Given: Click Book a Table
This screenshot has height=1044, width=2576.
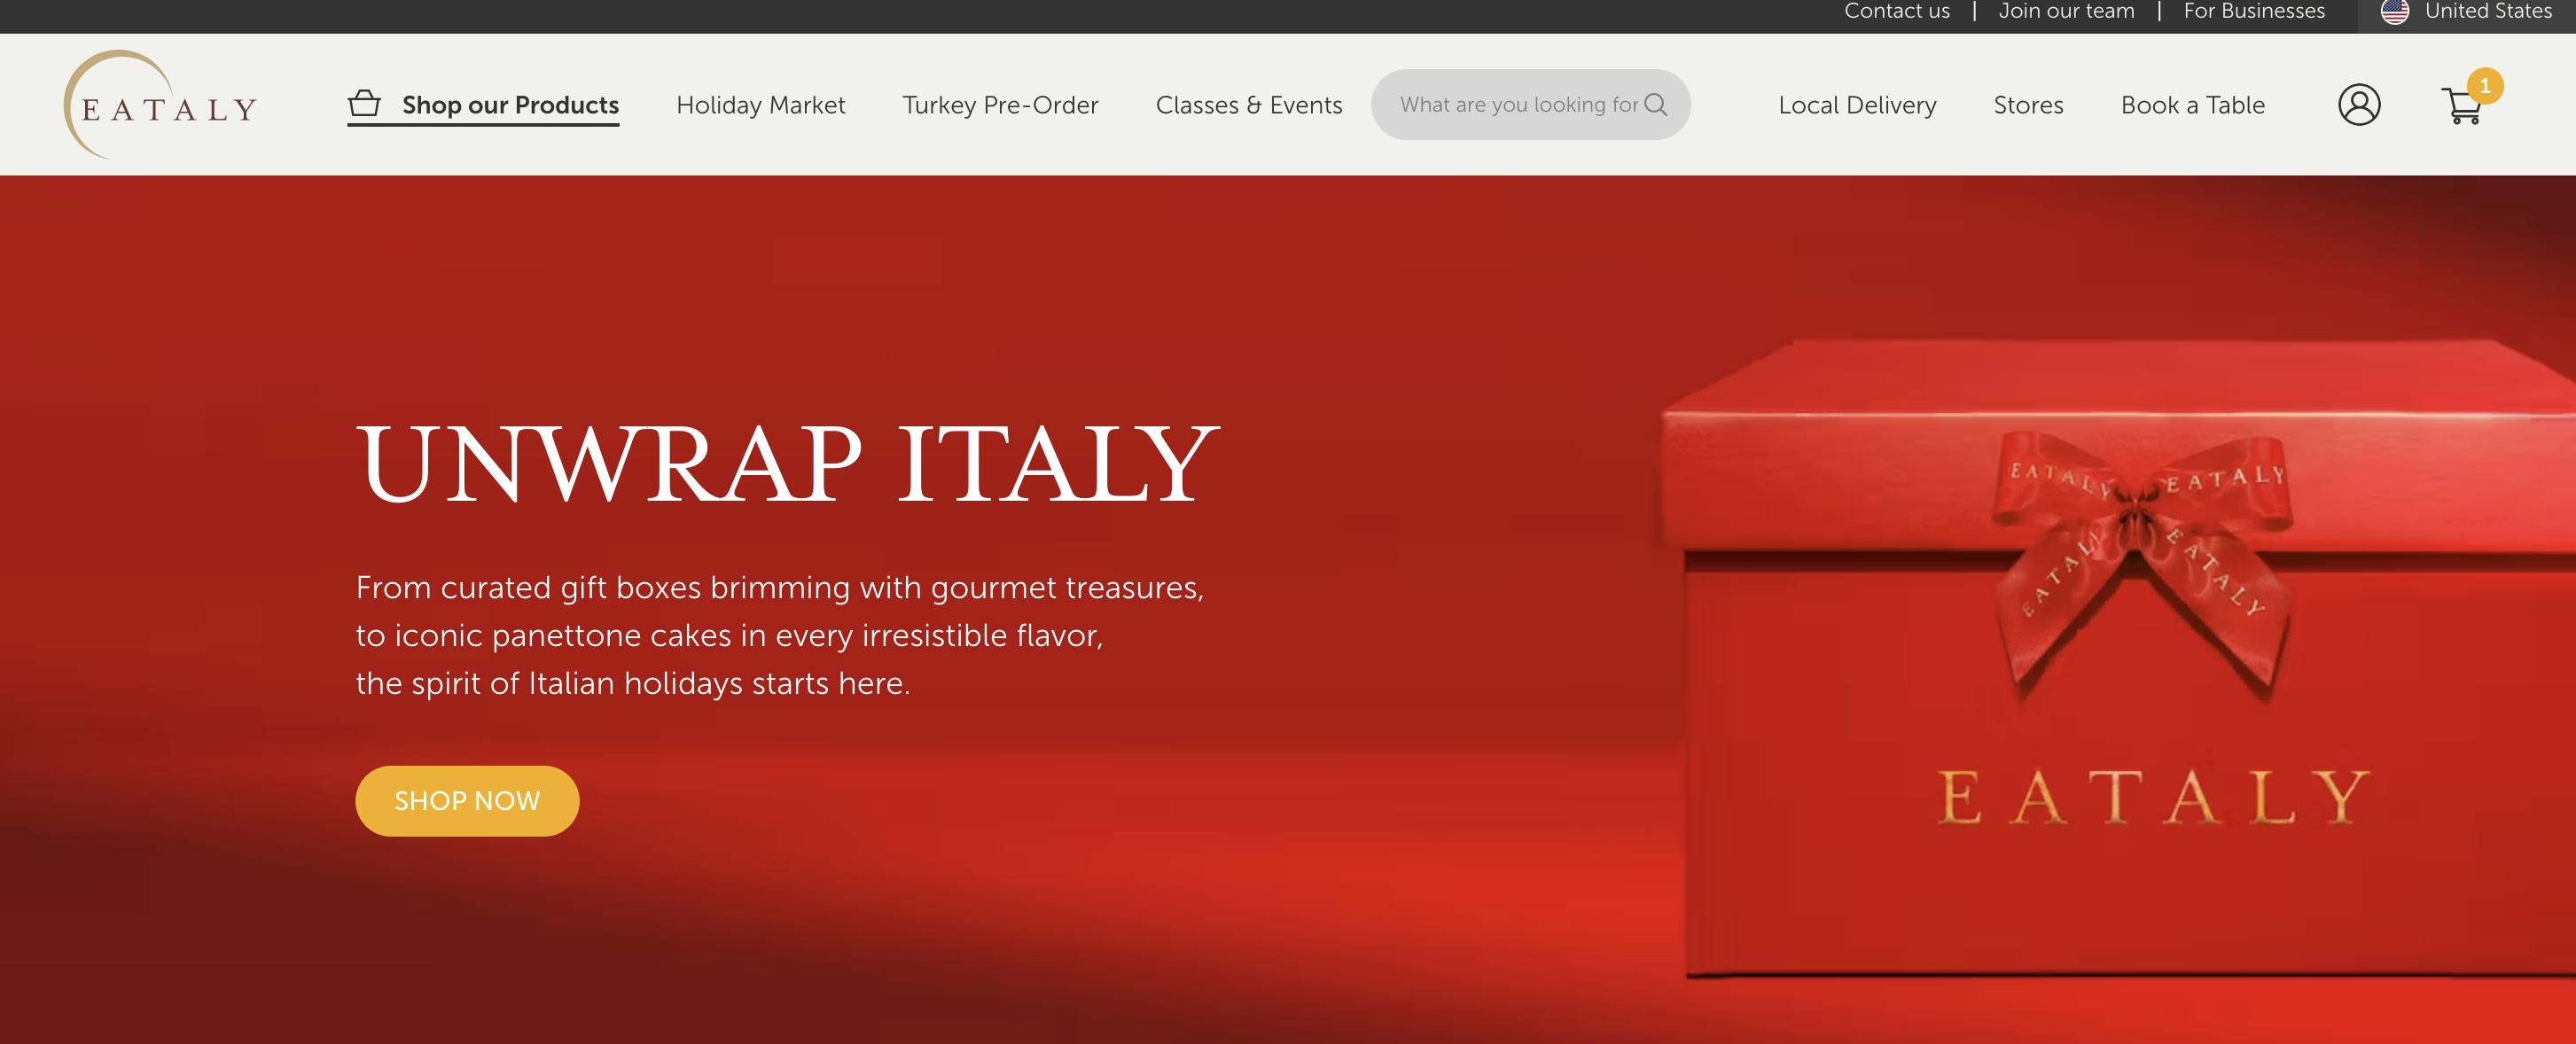Looking at the screenshot, I should point(2192,105).
